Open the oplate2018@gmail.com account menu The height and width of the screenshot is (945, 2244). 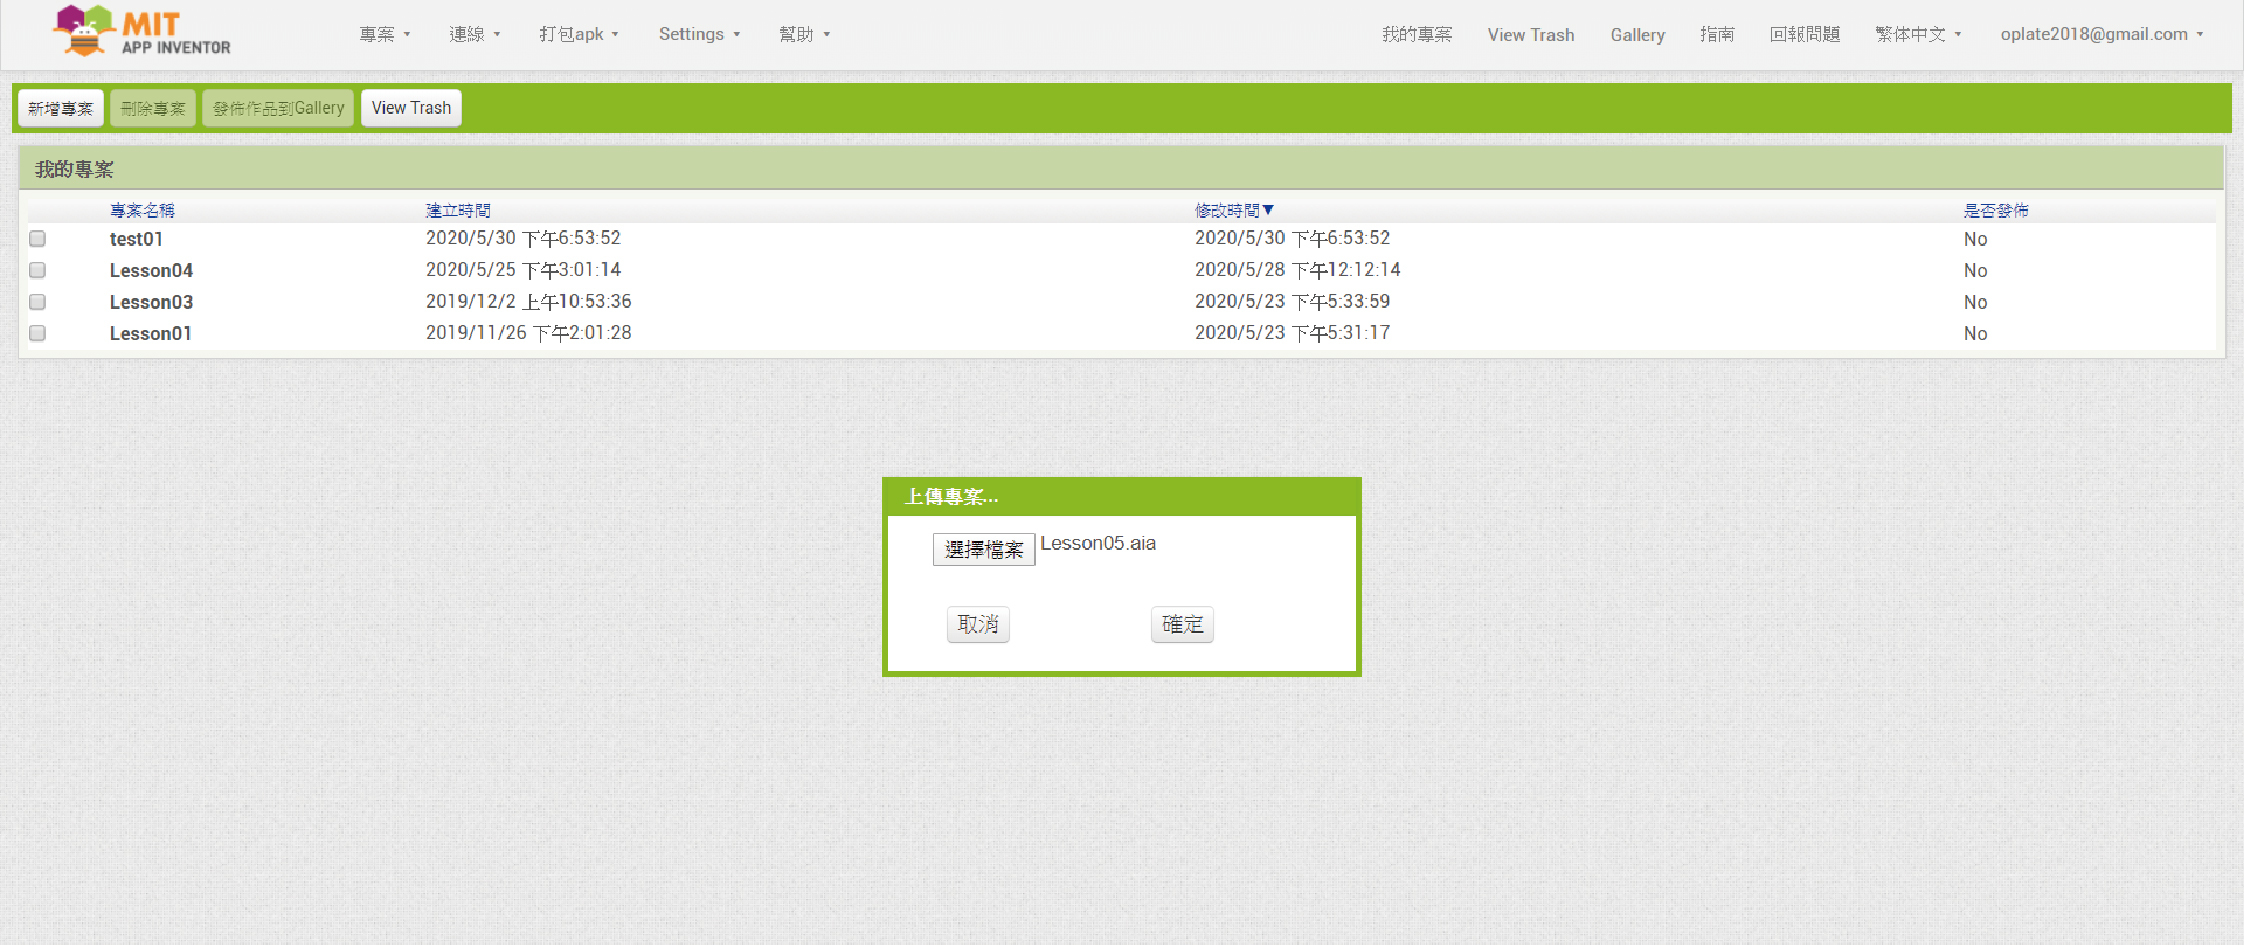(2101, 34)
